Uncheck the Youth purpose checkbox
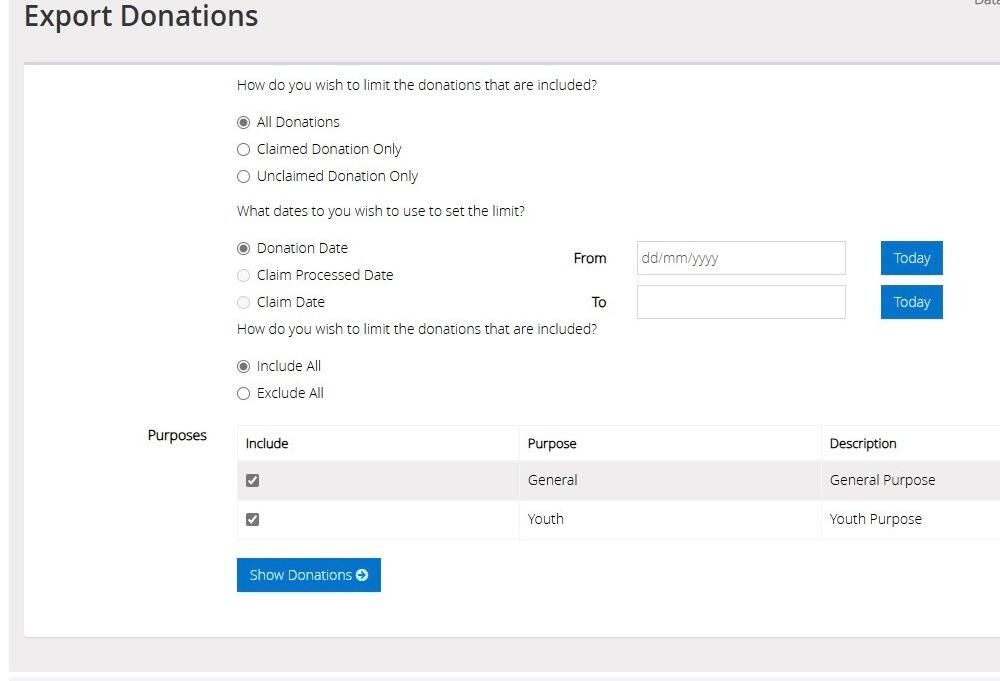The height and width of the screenshot is (681, 1000). coord(252,519)
